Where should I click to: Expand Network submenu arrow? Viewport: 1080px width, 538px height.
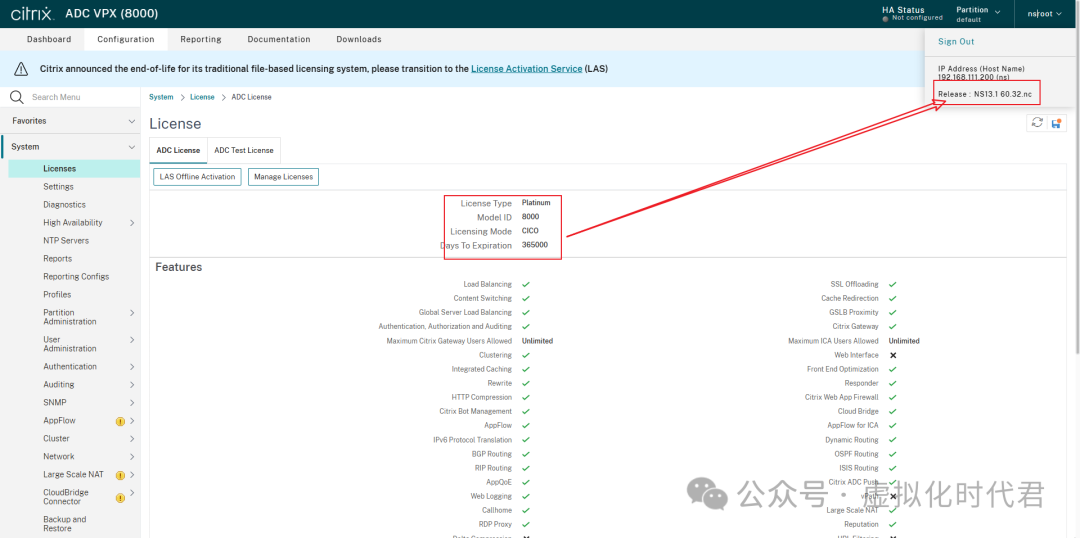[x=132, y=457]
